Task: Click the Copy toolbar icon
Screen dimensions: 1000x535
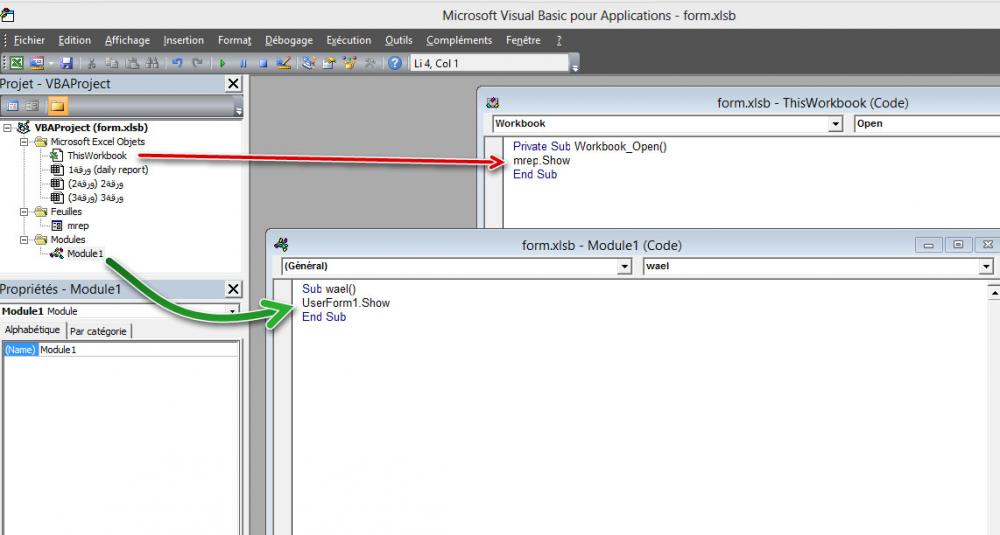Action: (112, 63)
